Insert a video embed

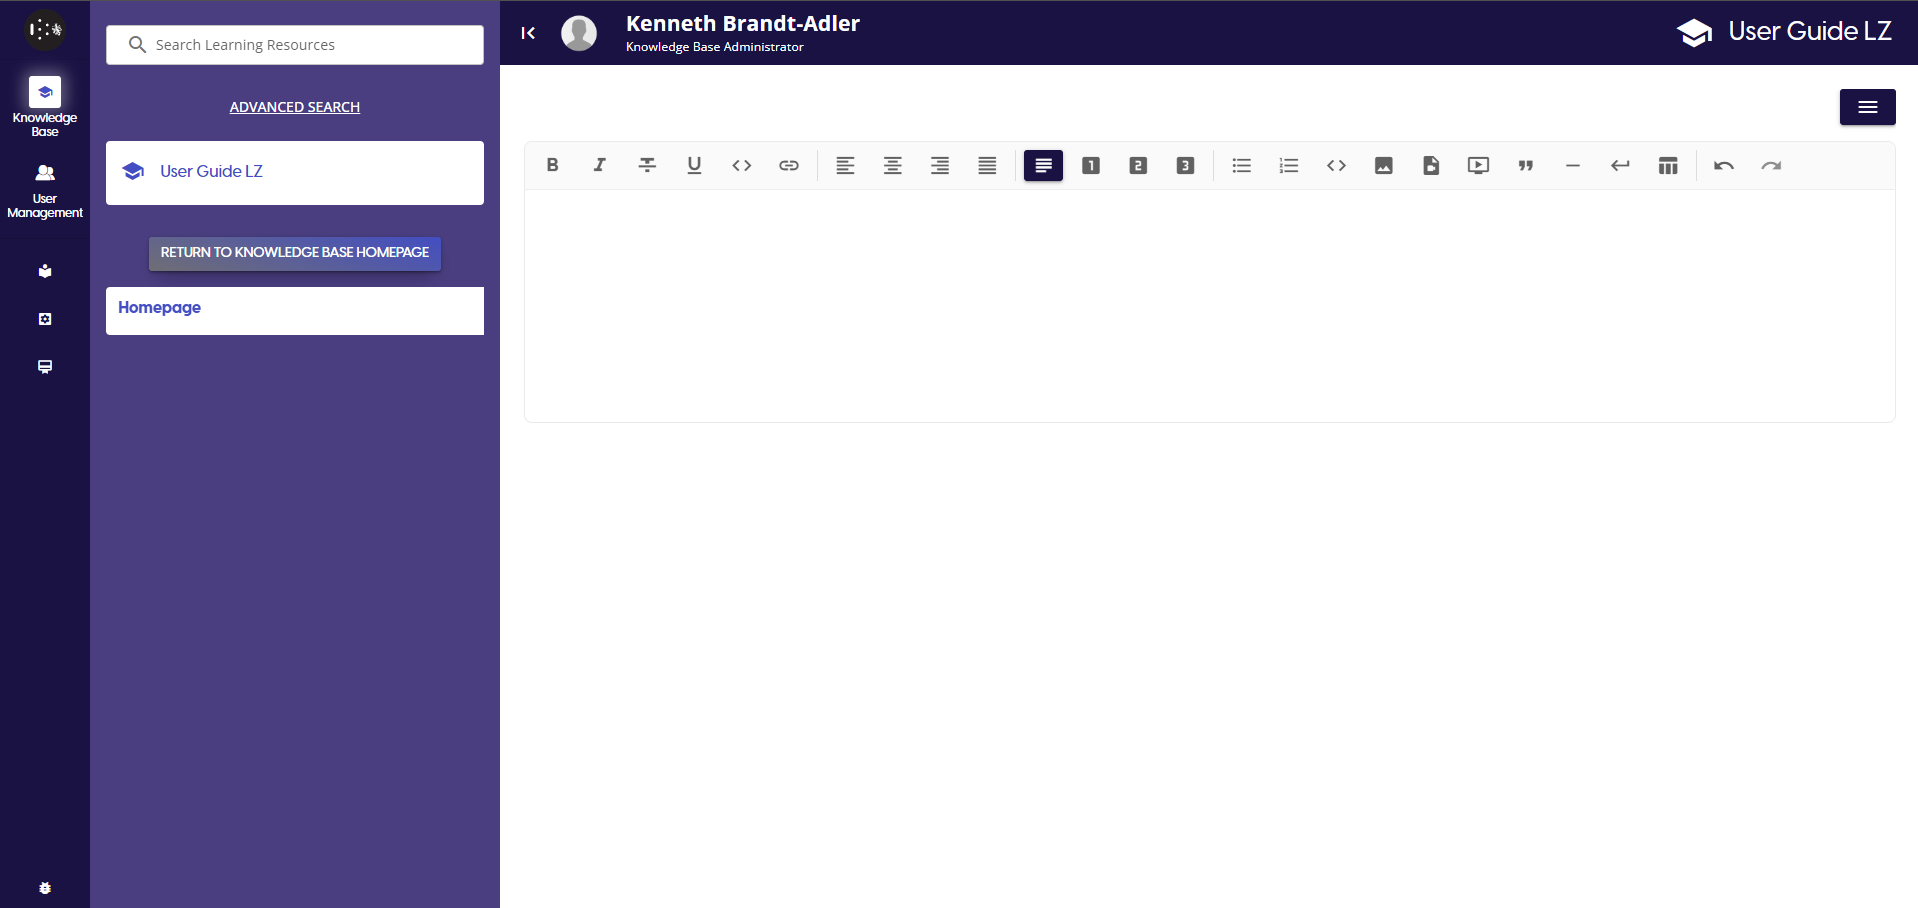pos(1478,166)
